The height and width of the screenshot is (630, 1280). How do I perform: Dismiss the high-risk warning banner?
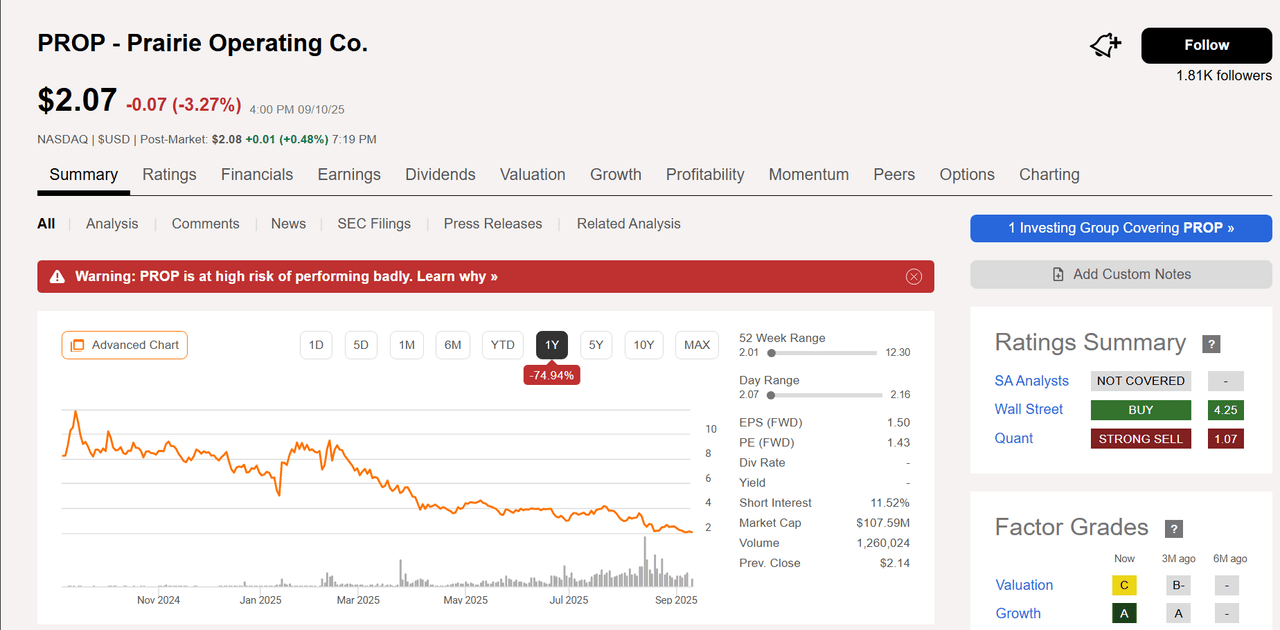(x=913, y=276)
